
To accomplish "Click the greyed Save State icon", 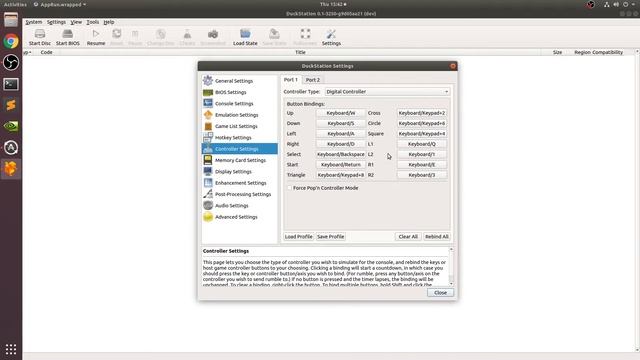I will point(274,34).
